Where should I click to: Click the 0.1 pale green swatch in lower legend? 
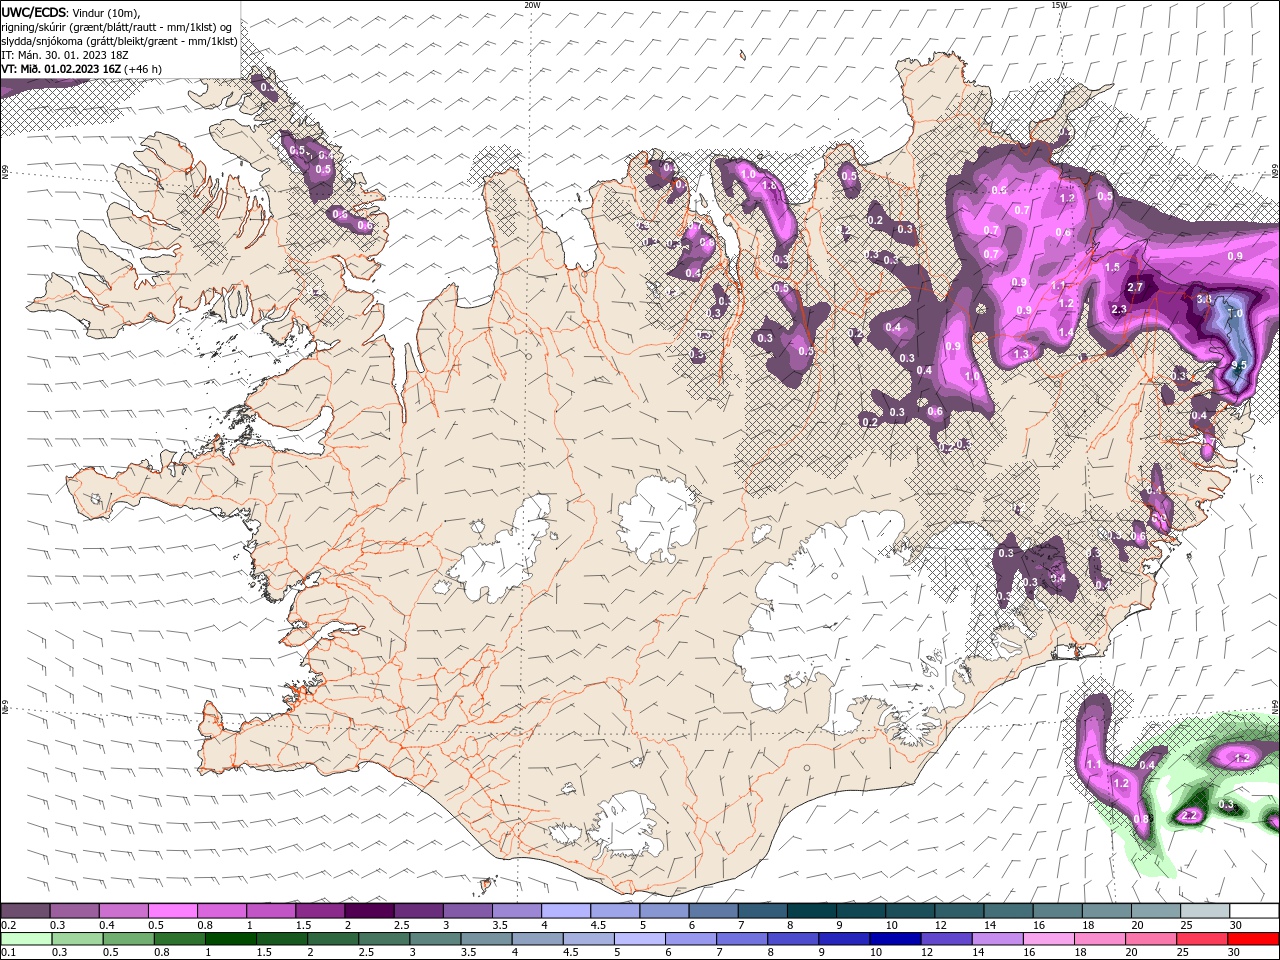point(26,939)
